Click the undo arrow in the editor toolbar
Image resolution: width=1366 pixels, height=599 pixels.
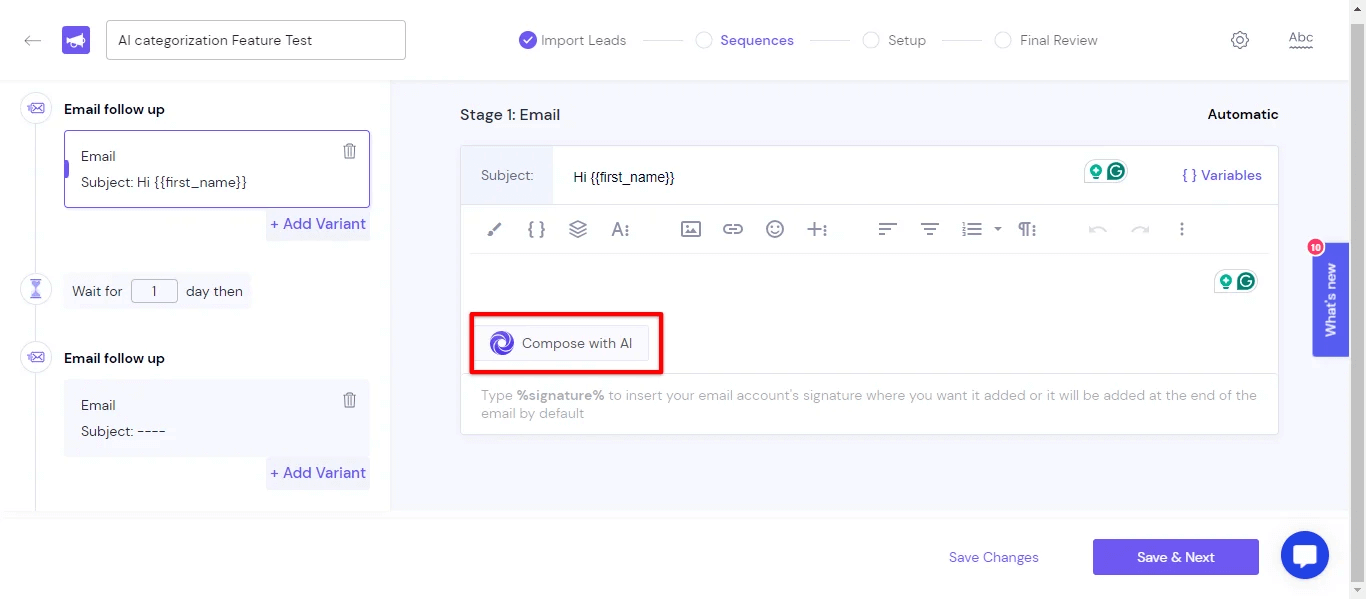[x=1097, y=229]
